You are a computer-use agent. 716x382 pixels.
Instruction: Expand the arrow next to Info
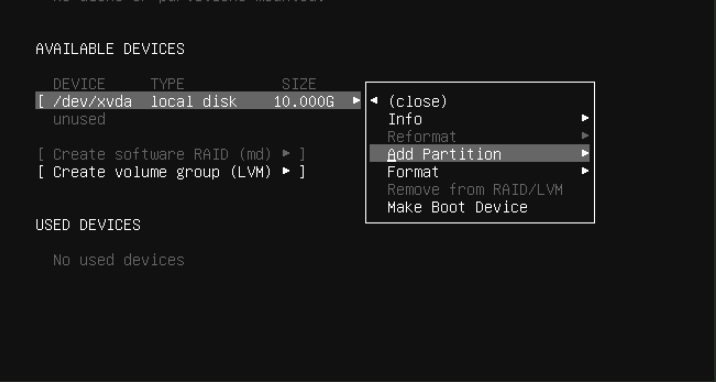coord(585,118)
